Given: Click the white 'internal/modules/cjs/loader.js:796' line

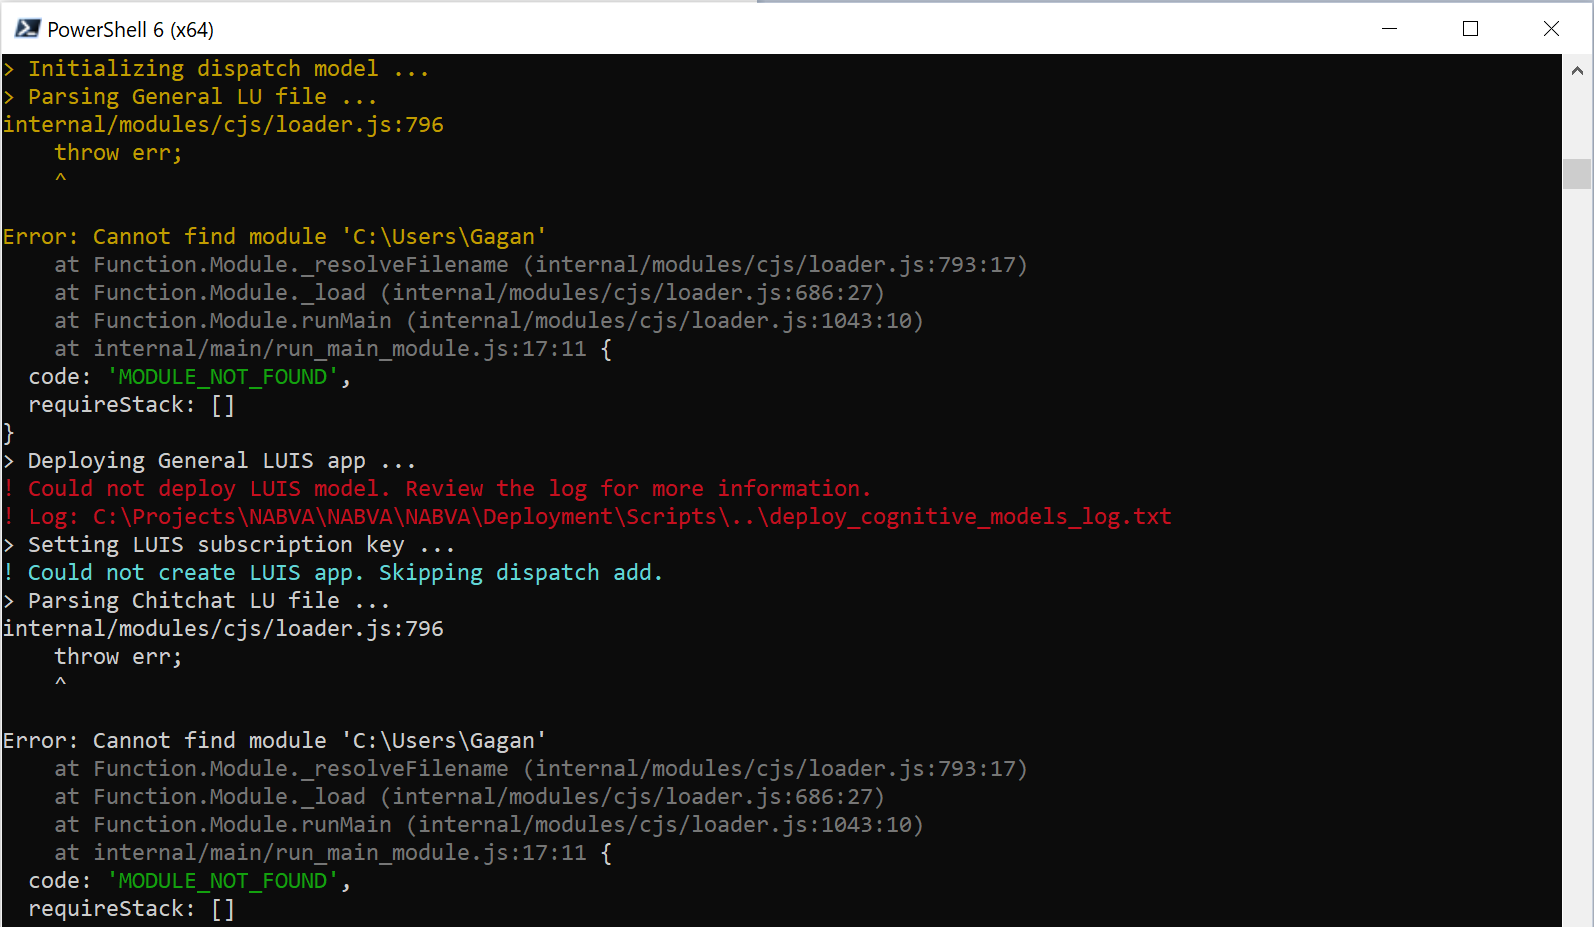Looking at the screenshot, I should (x=223, y=629).
